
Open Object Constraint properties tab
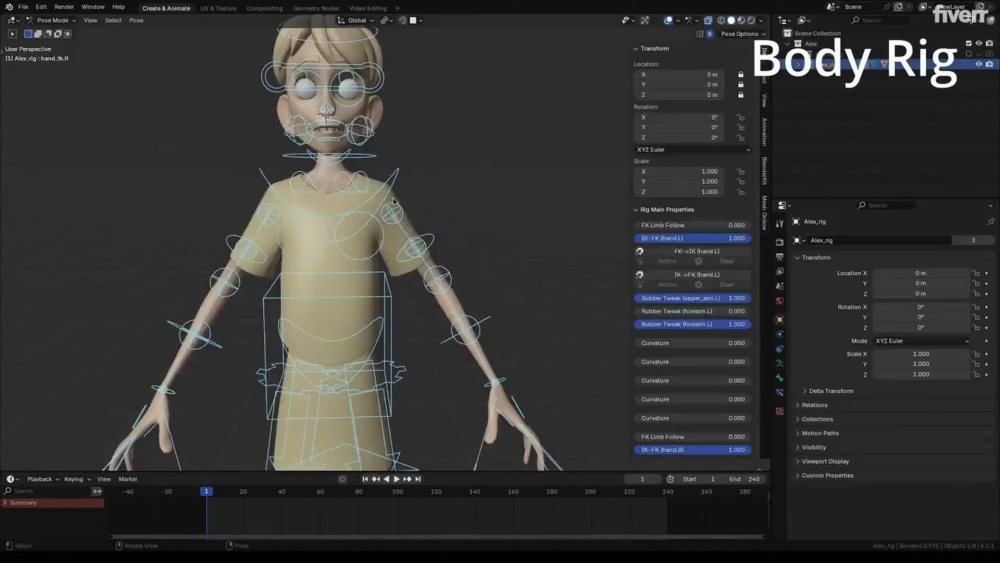[779, 349]
